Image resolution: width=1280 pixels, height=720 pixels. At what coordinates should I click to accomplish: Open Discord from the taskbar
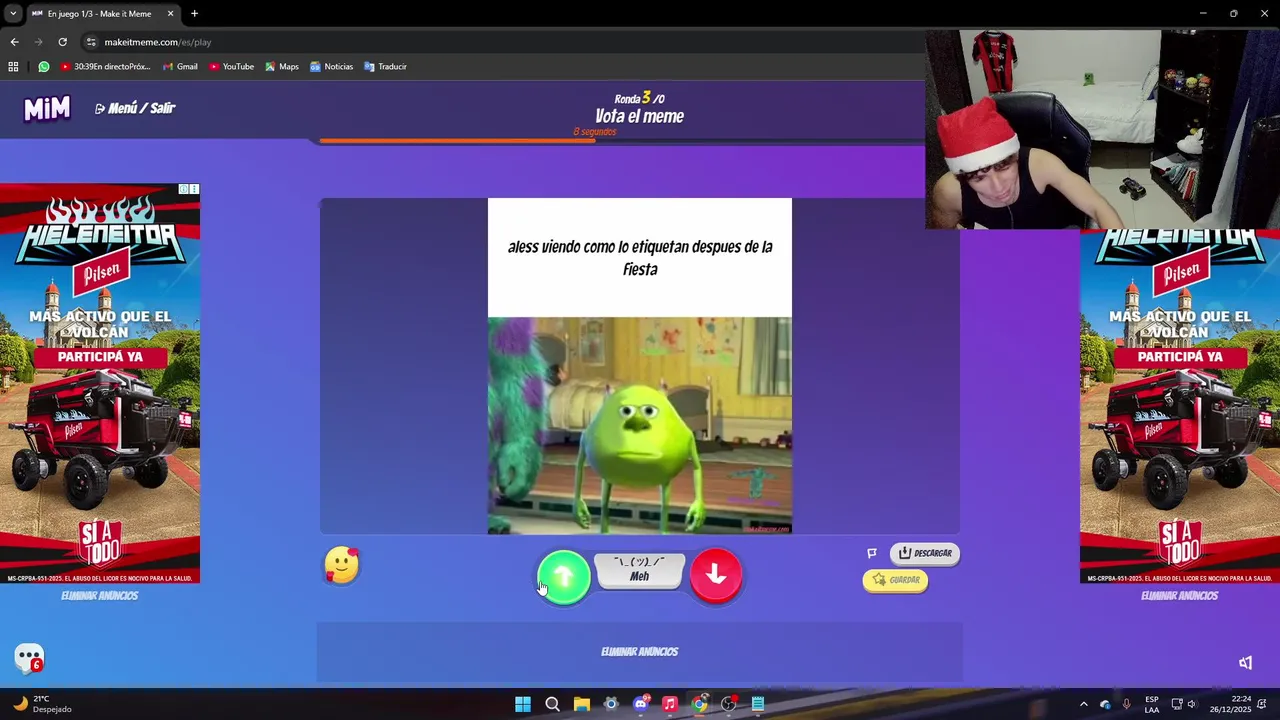pyautogui.click(x=641, y=704)
